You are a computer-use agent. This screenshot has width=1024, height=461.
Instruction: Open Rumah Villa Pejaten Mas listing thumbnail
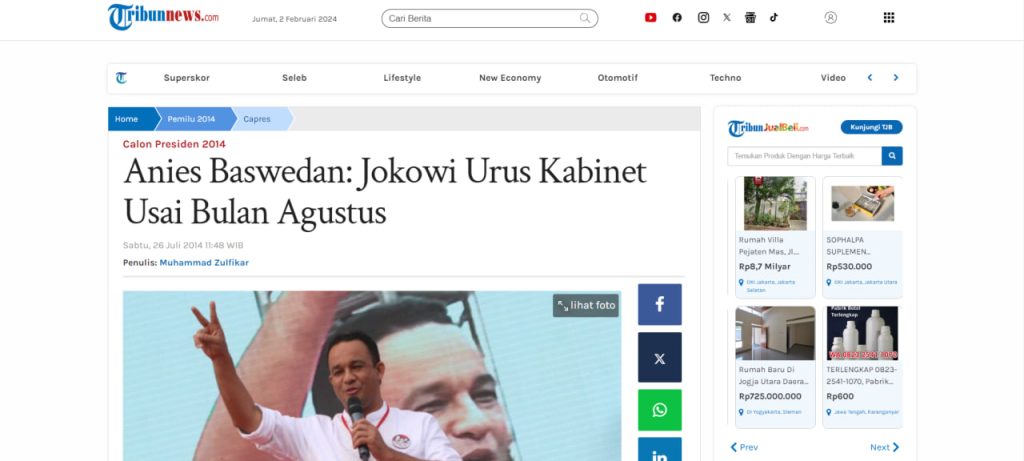(x=775, y=204)
